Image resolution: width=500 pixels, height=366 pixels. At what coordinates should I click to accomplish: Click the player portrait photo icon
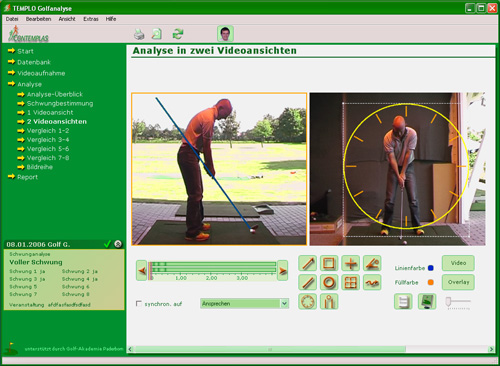pyautogui.click(x=225, y=34)
